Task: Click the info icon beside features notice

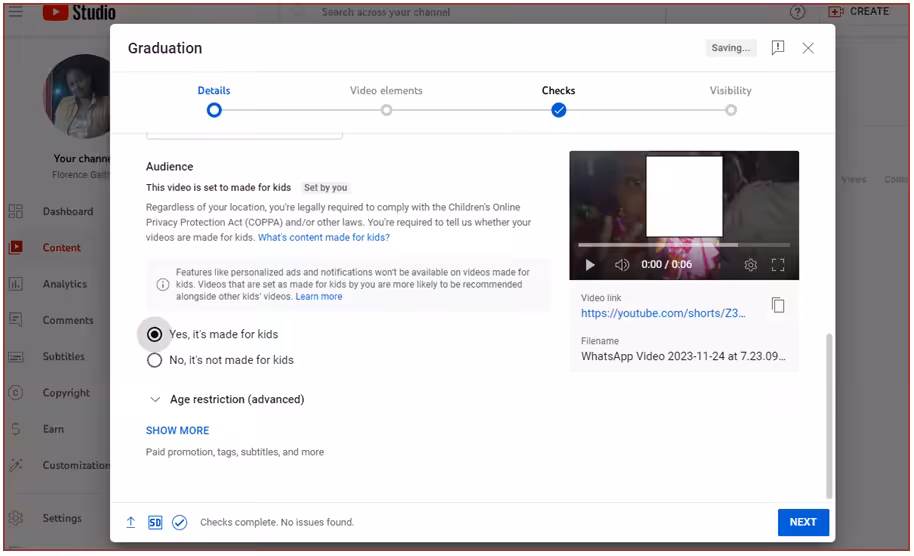Action: click(163, 284)
